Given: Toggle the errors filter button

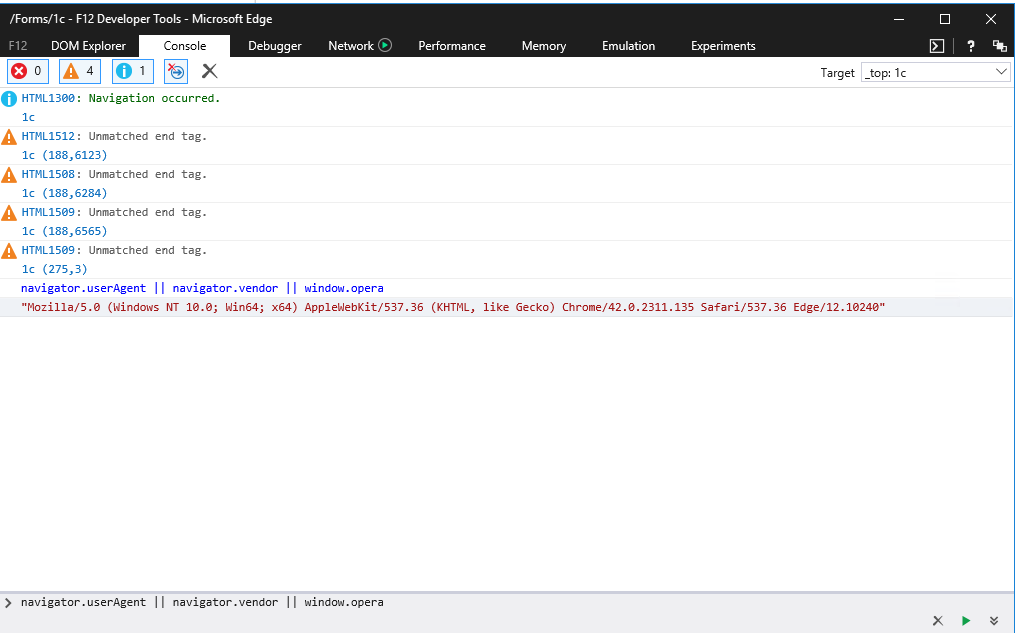Looking at the screenshot, I should [x=27, y=71].
